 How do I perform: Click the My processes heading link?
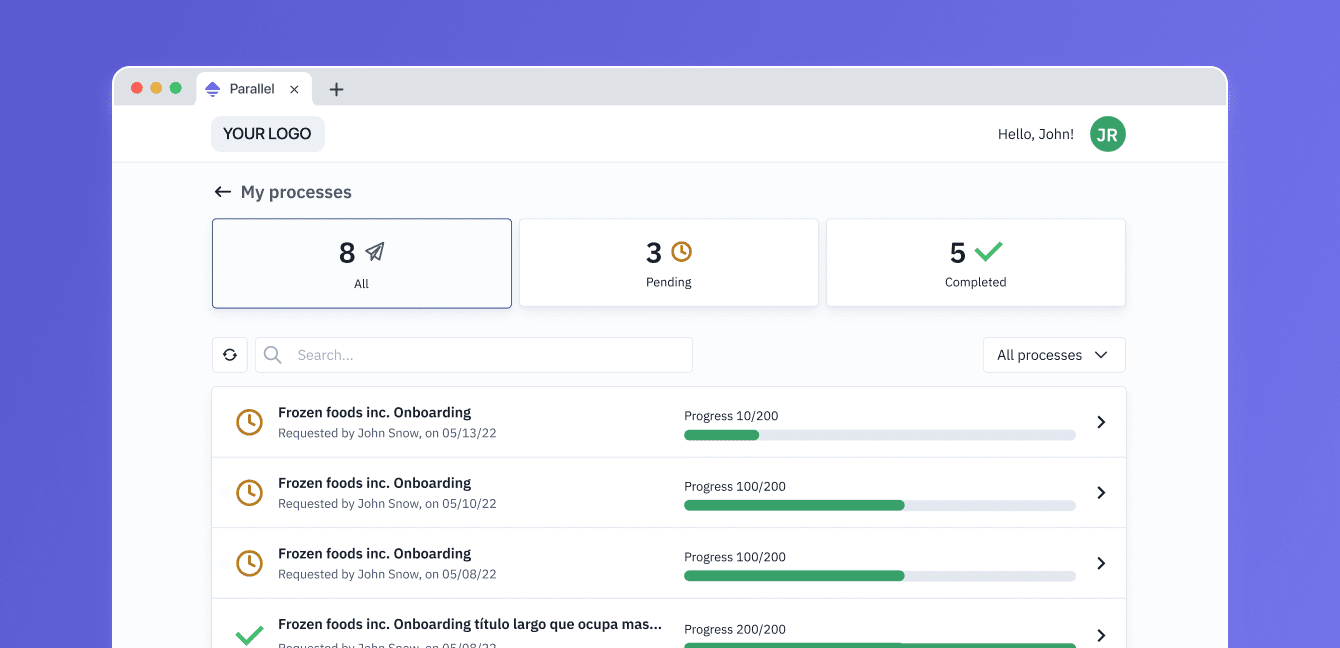coord(296,192)
